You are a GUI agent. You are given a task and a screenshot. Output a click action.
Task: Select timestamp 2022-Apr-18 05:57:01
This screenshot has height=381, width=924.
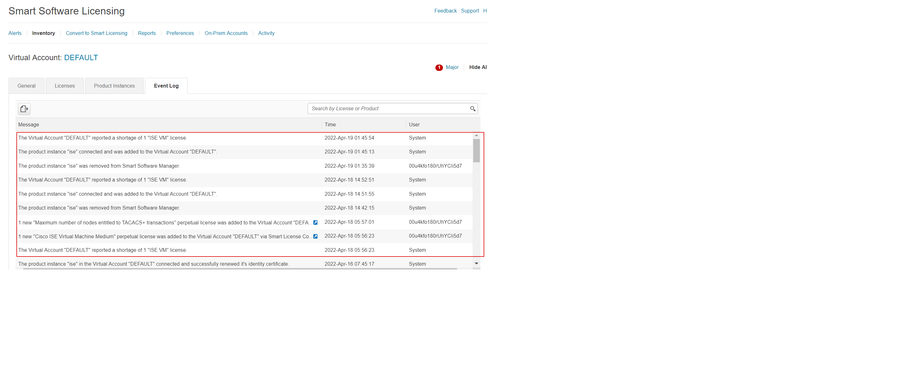click(x=349, y=222)
